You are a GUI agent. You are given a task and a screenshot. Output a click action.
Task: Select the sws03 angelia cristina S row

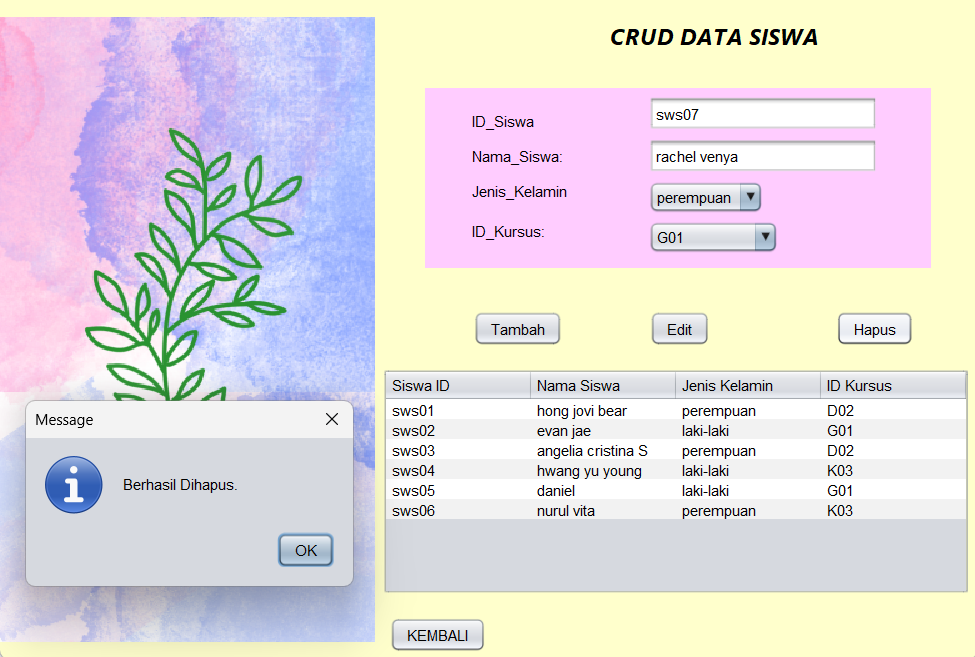click(600, 450)
